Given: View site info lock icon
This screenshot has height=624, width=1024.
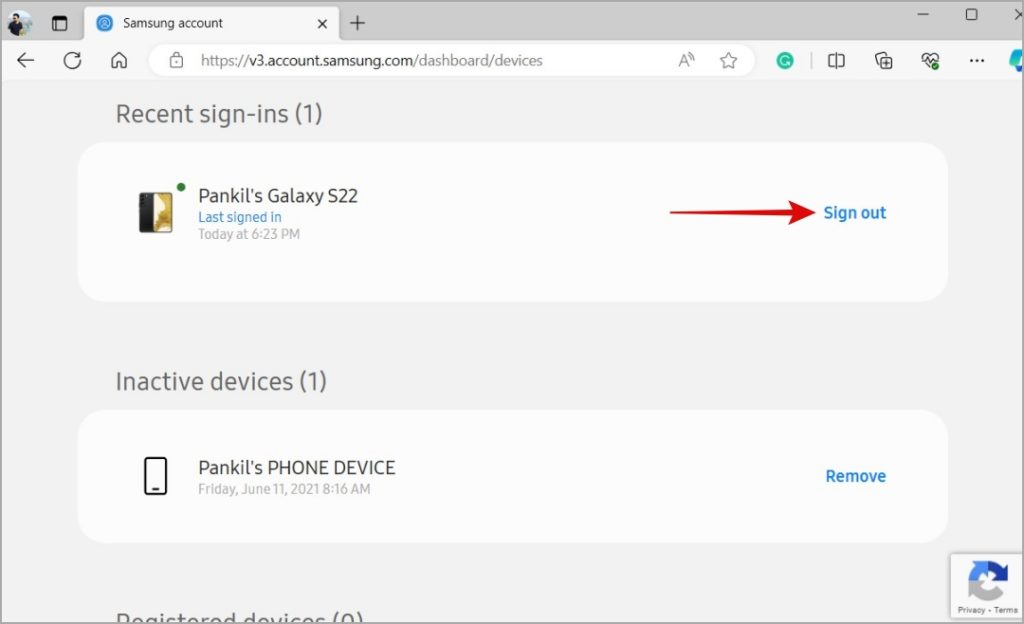Looking at the screenshot, I should tap(176, 61).
